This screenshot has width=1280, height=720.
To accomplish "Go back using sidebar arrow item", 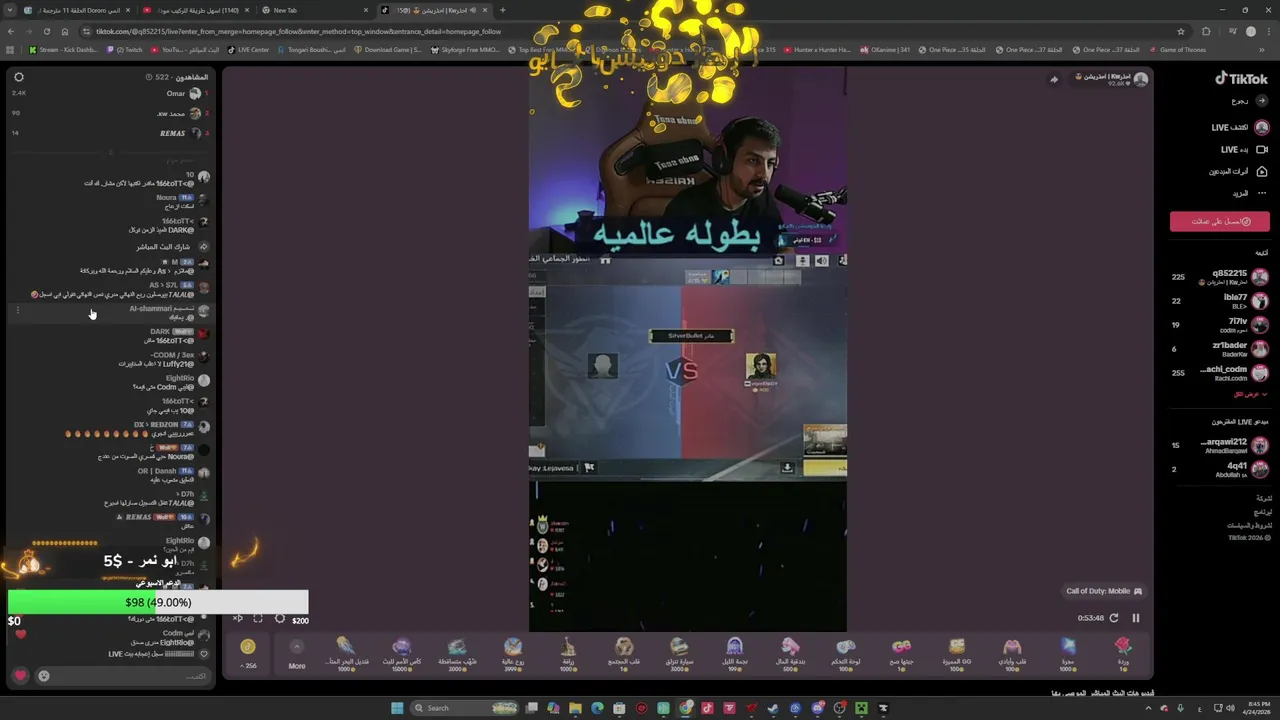I will point(1249,101).
